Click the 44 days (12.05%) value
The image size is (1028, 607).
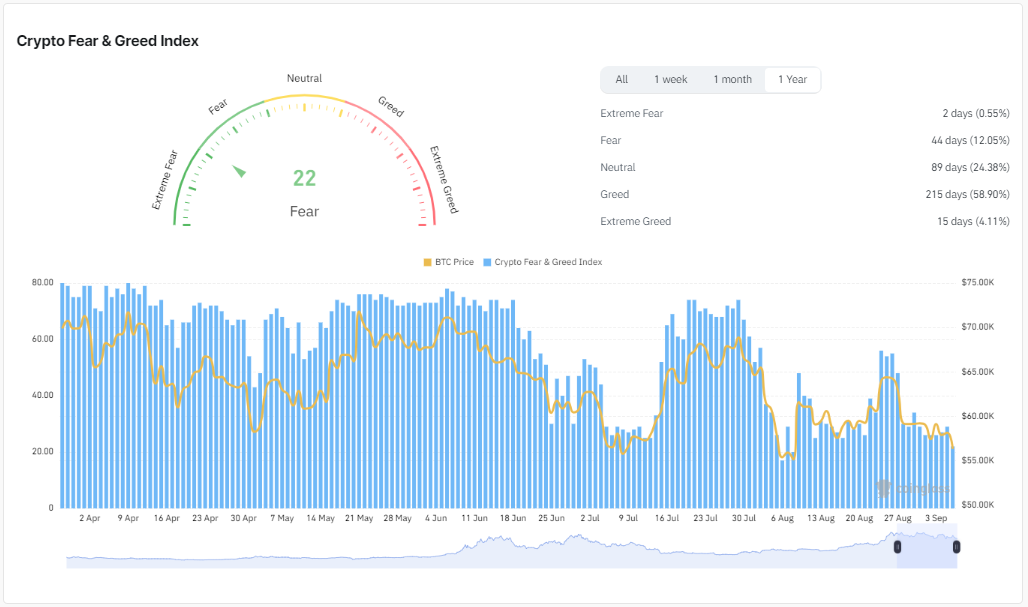[970, 140]
